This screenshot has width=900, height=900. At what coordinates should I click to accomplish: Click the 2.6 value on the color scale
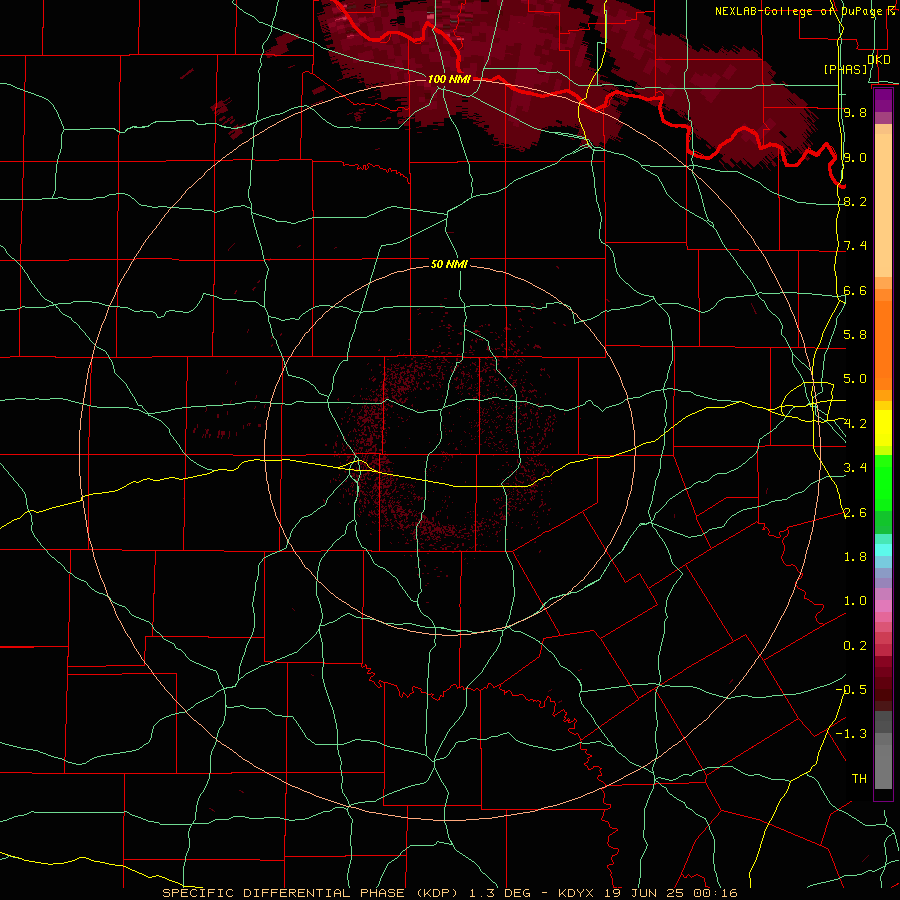(x=855, y=513)
